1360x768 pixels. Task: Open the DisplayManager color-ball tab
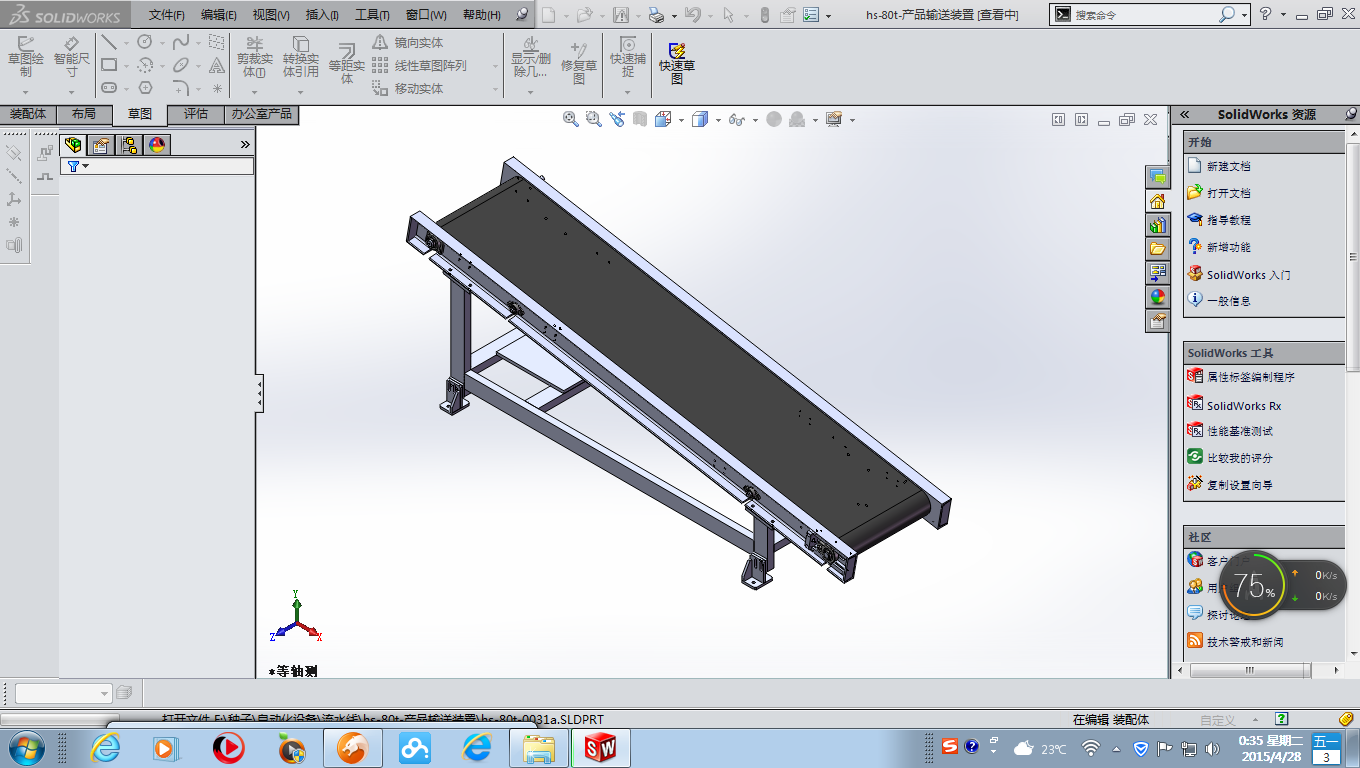tap(157, 145)
